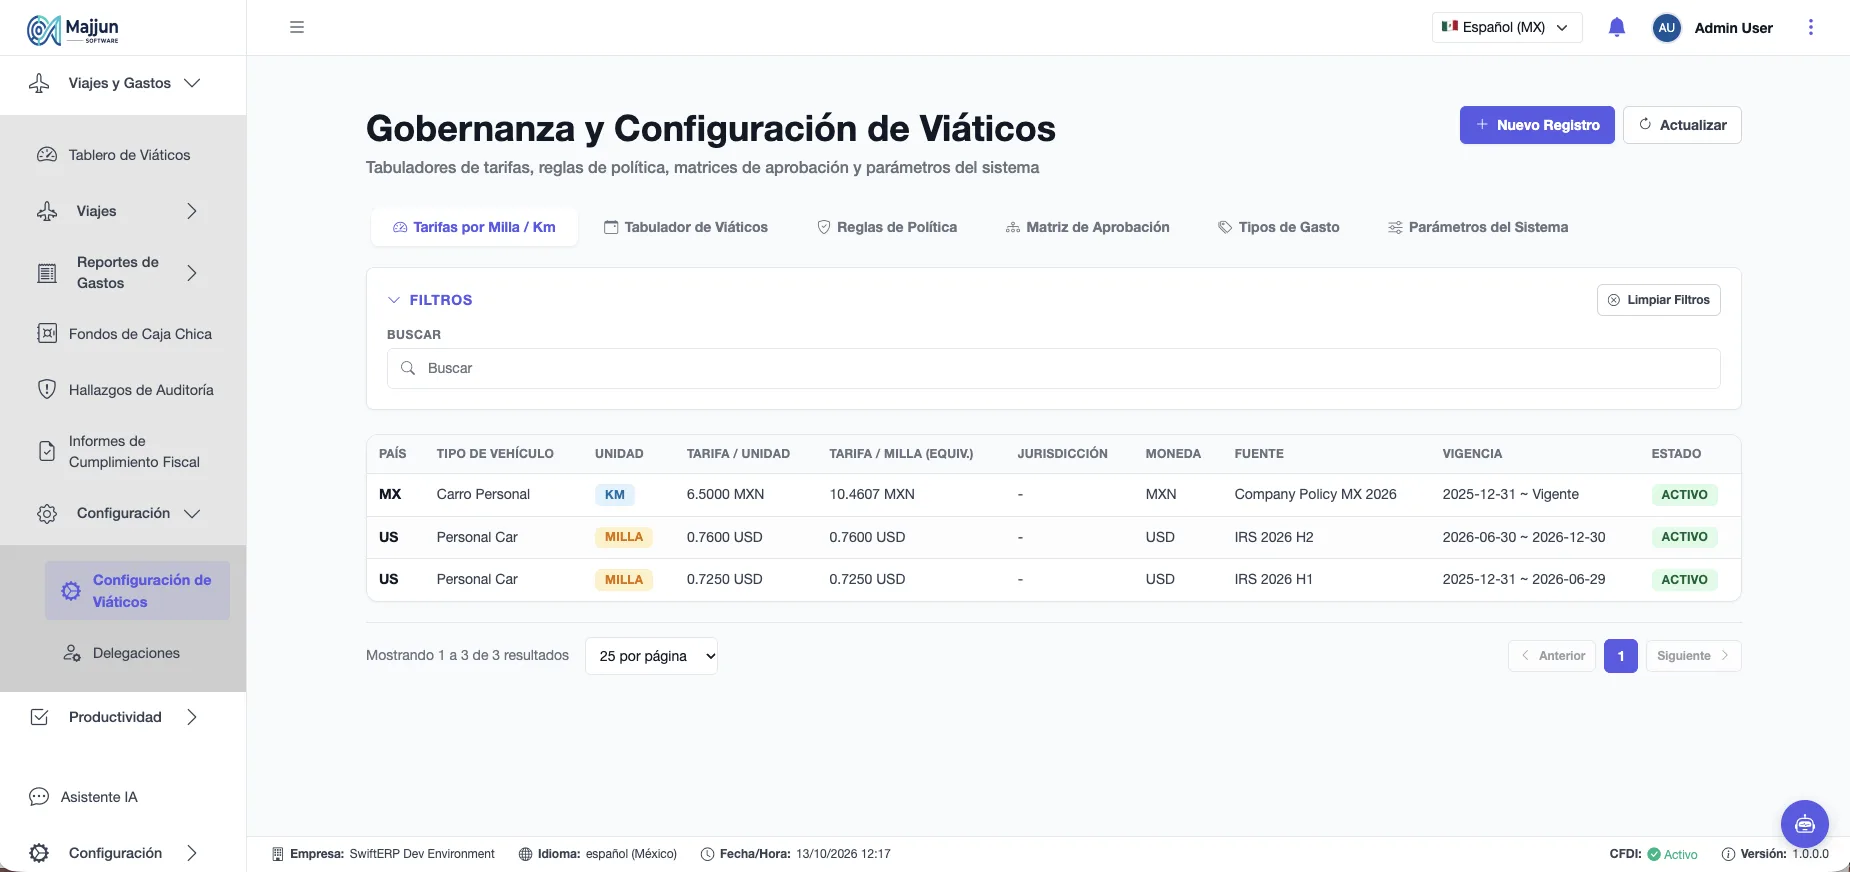Screen dimensions: 1850x872
Task: Collapse the Configuración submenu under Viajes y Gastos
Action: (192, 513)
